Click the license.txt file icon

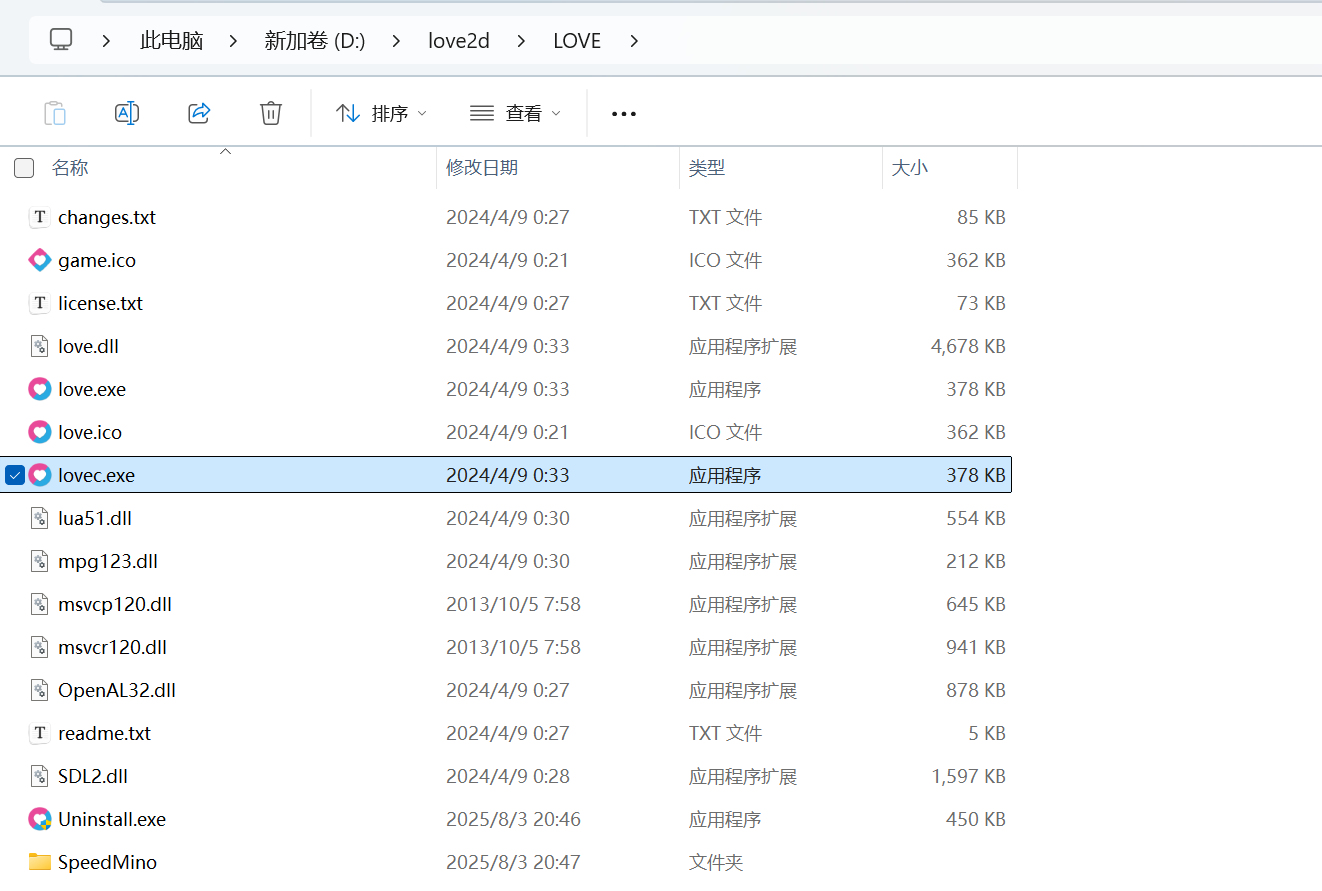(39, 303)
